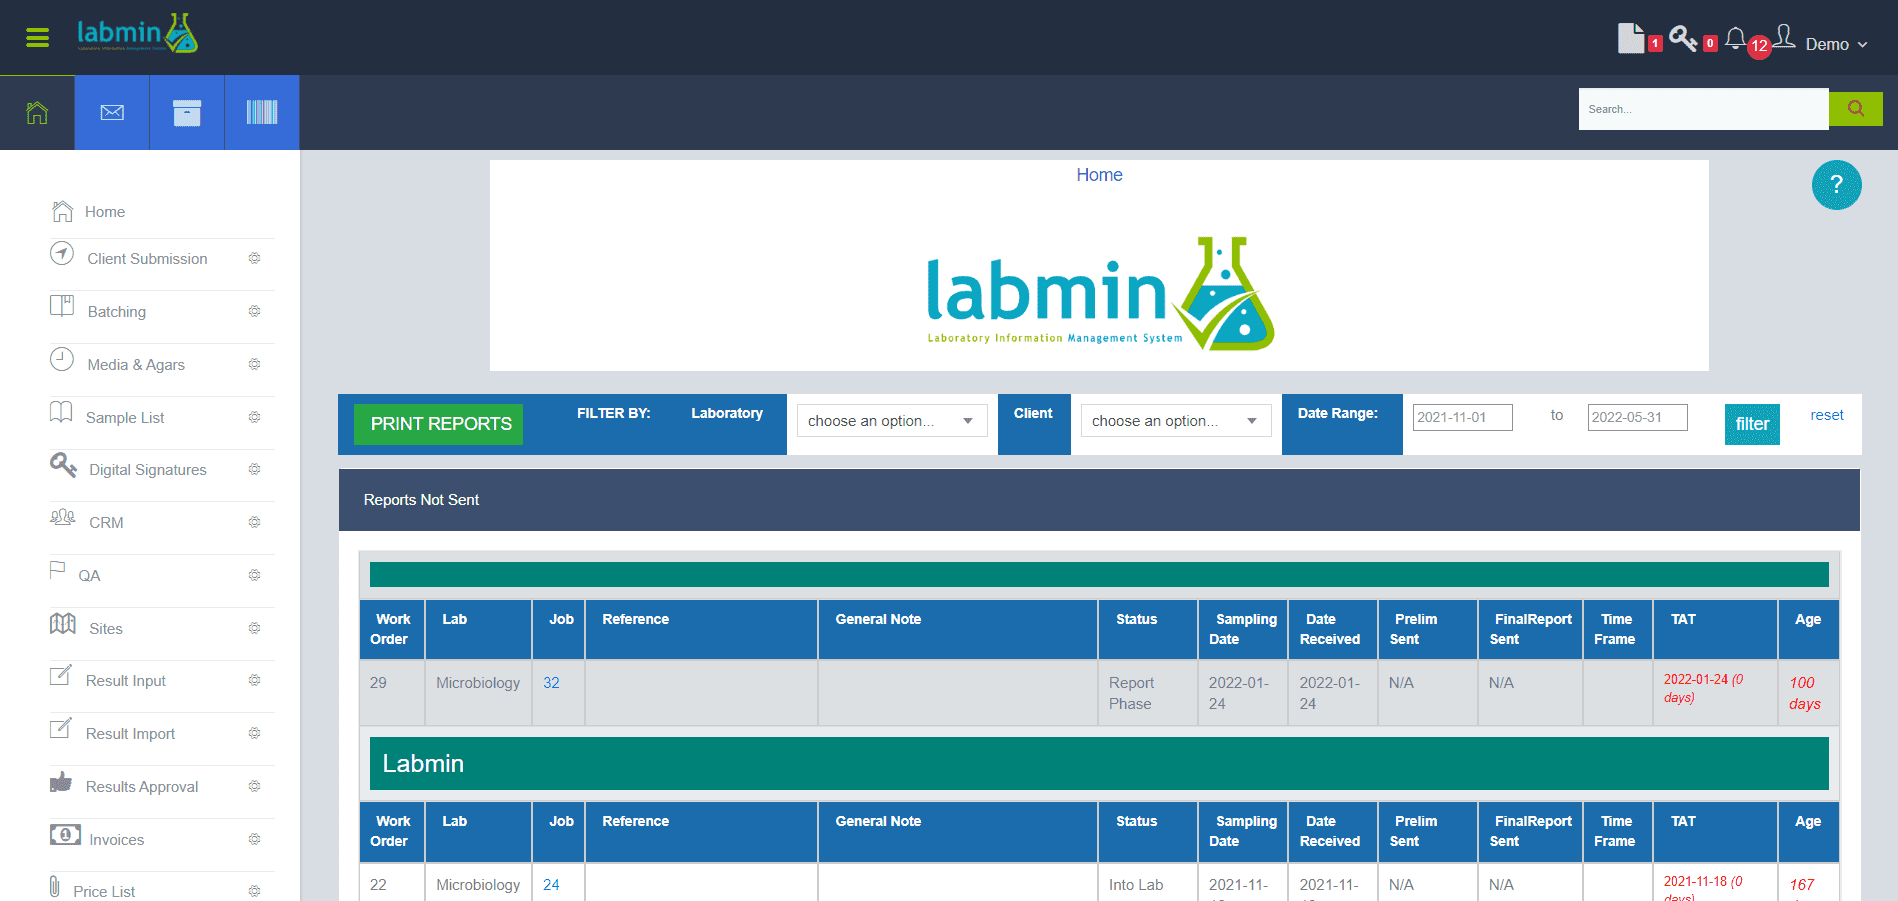Click the filter button
1898x901 pixels.
(x=1752, y=424)
